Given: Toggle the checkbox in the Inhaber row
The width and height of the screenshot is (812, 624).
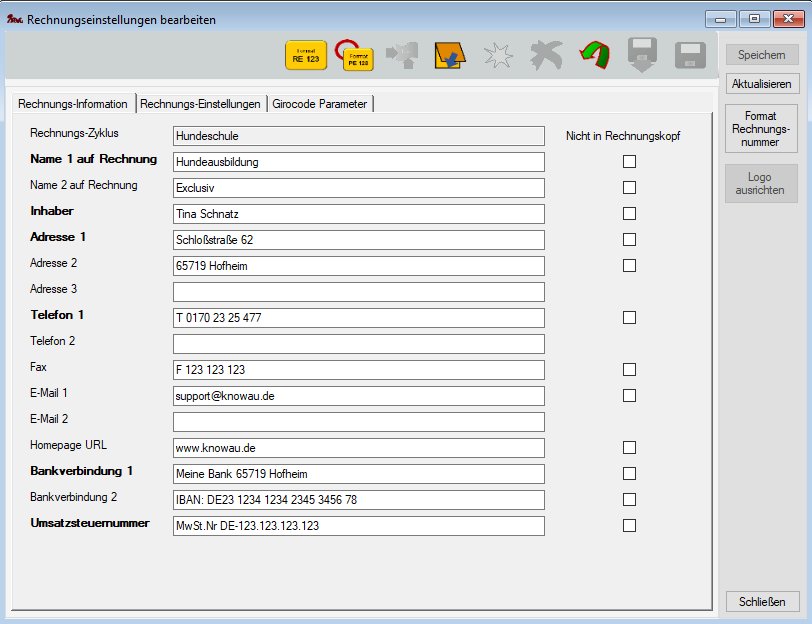Looking at the screenshot, I should pos(629,213).
